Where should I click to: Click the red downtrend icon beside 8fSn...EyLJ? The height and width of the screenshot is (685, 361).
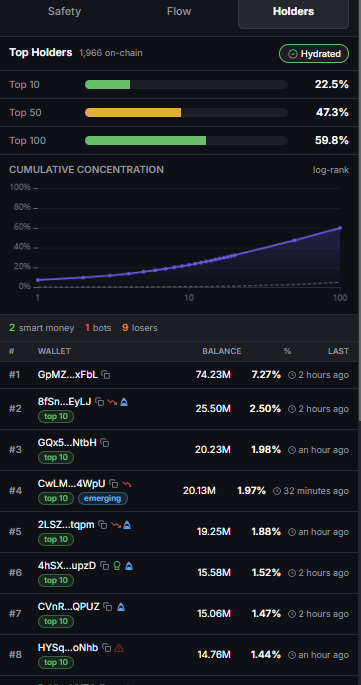tap(112, 401)
